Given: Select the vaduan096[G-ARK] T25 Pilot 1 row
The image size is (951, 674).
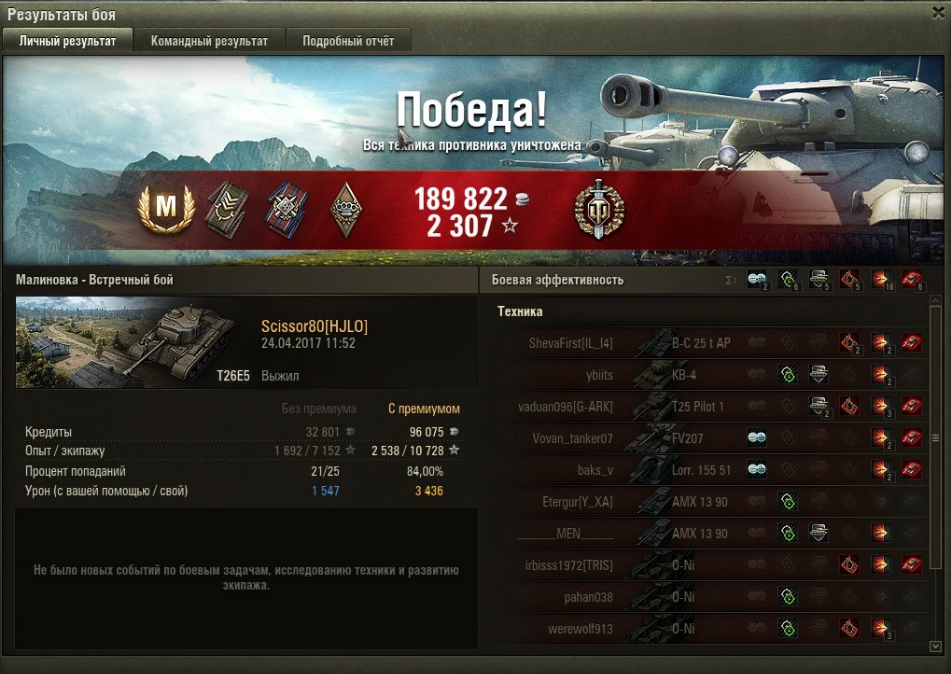Looking at the screenshot, I should (718, 406).
